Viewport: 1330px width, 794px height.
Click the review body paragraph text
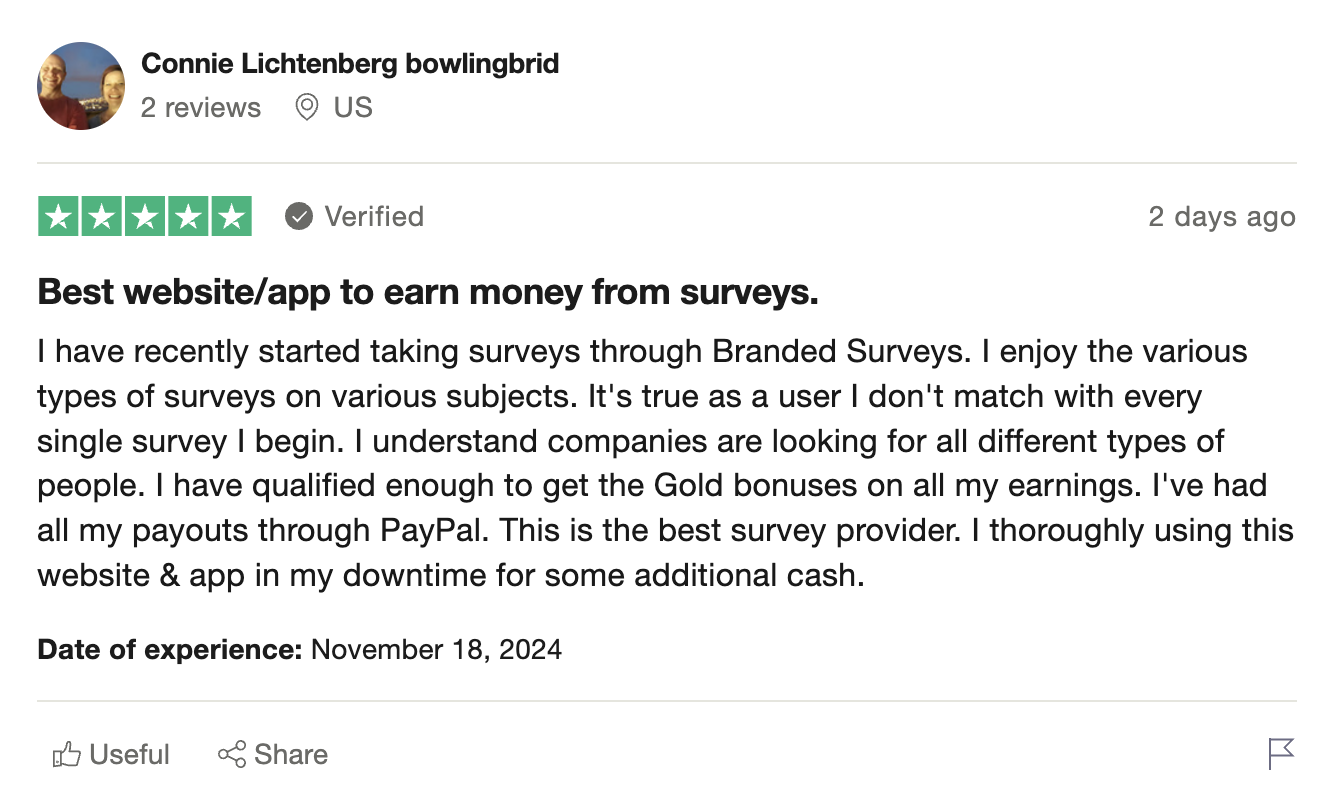(x=666, y=463)
